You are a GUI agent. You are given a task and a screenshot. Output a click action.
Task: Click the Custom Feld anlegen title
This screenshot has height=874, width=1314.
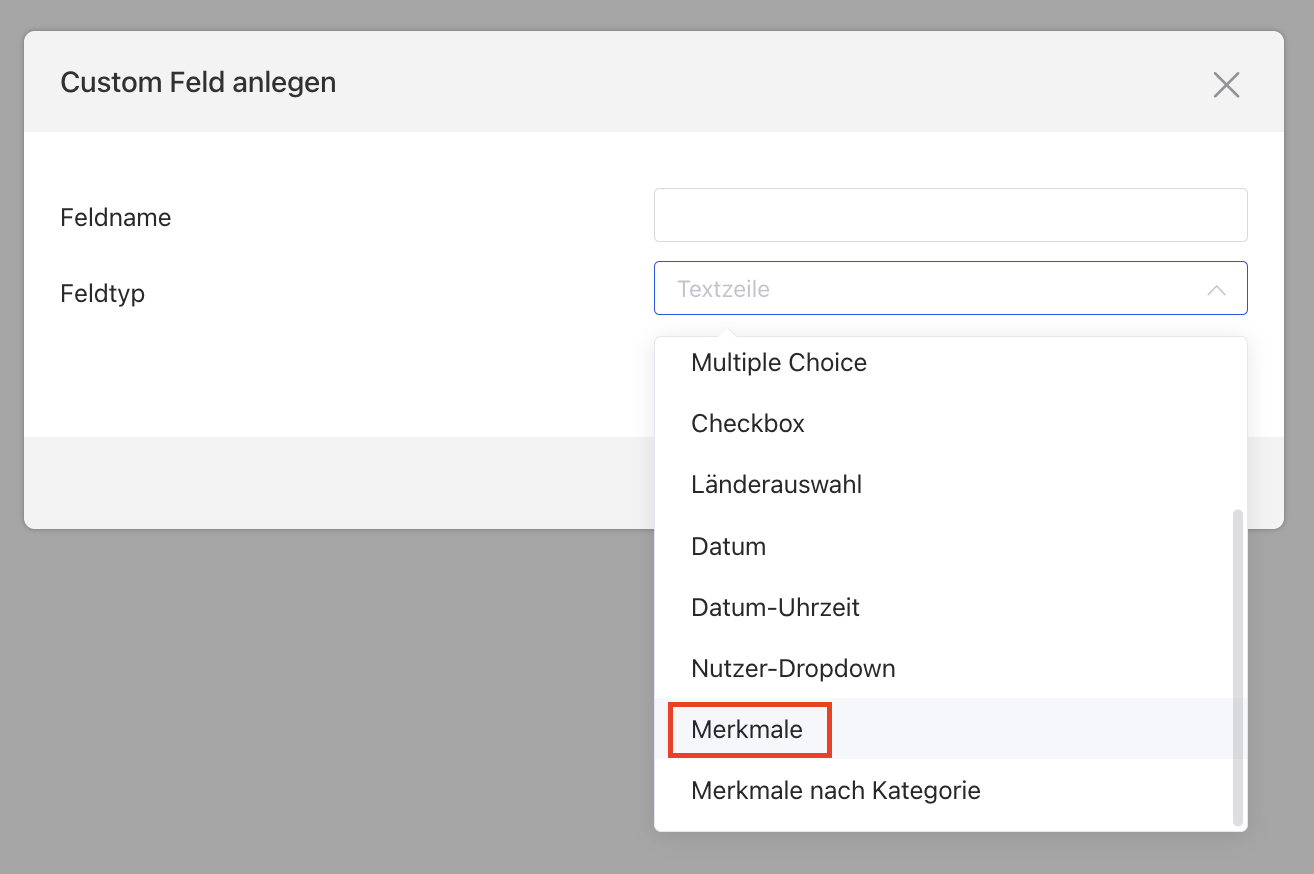[x=198, y=82]
